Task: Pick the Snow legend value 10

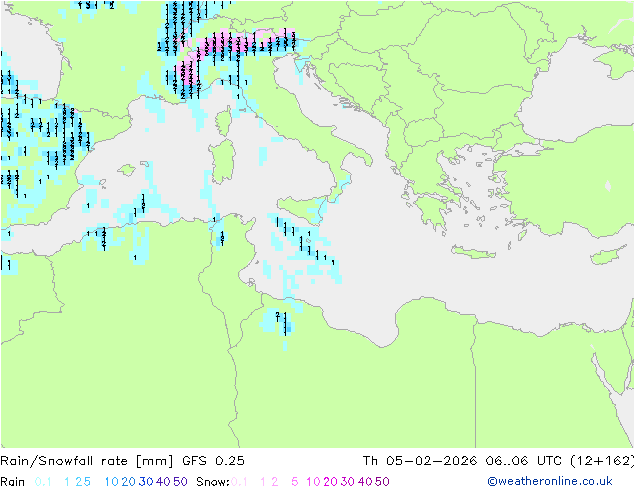Action: click(x=313, y=482)
